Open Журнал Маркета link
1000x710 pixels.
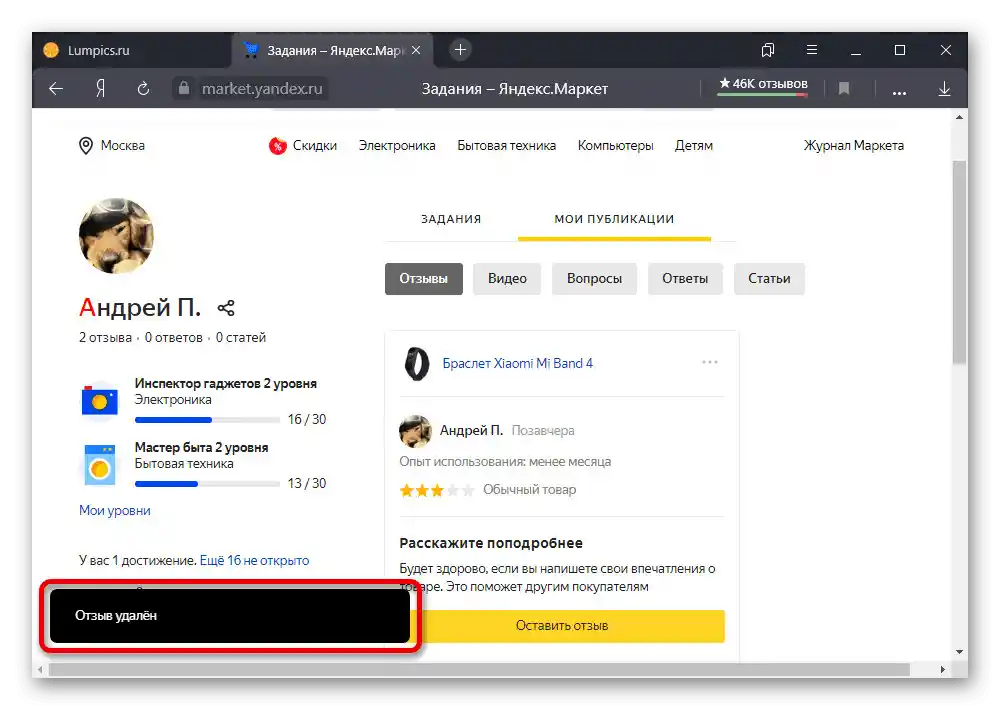click(853, 145)
